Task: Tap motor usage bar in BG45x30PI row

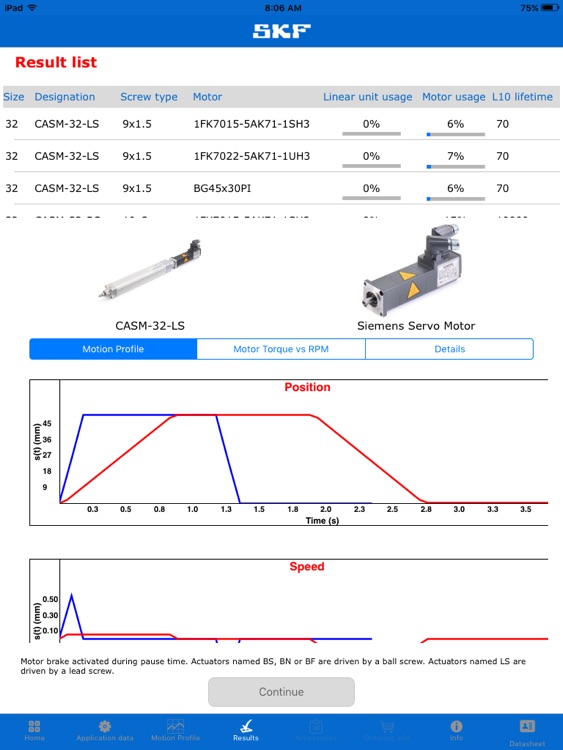Action: [455, 199]
